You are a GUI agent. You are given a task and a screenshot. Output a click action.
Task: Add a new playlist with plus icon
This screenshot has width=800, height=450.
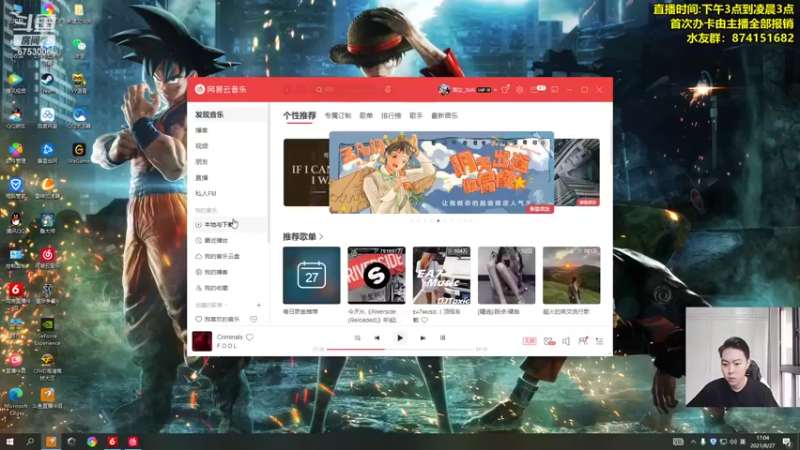pos(259,305)
